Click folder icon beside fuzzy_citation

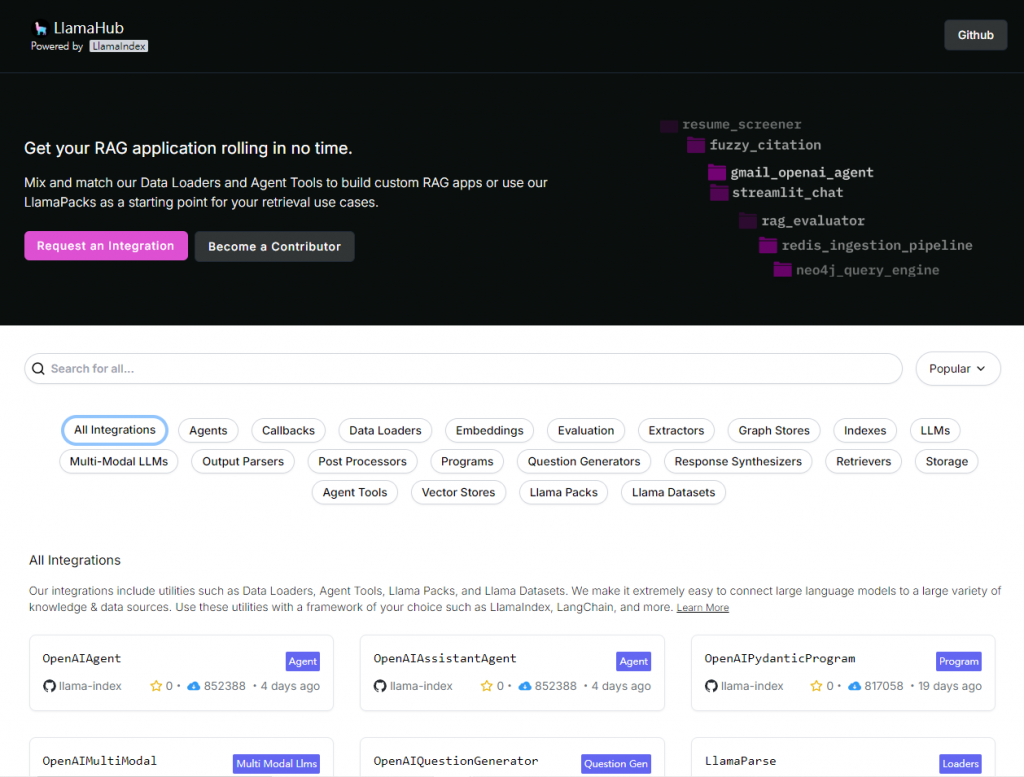tap(696, 145)
